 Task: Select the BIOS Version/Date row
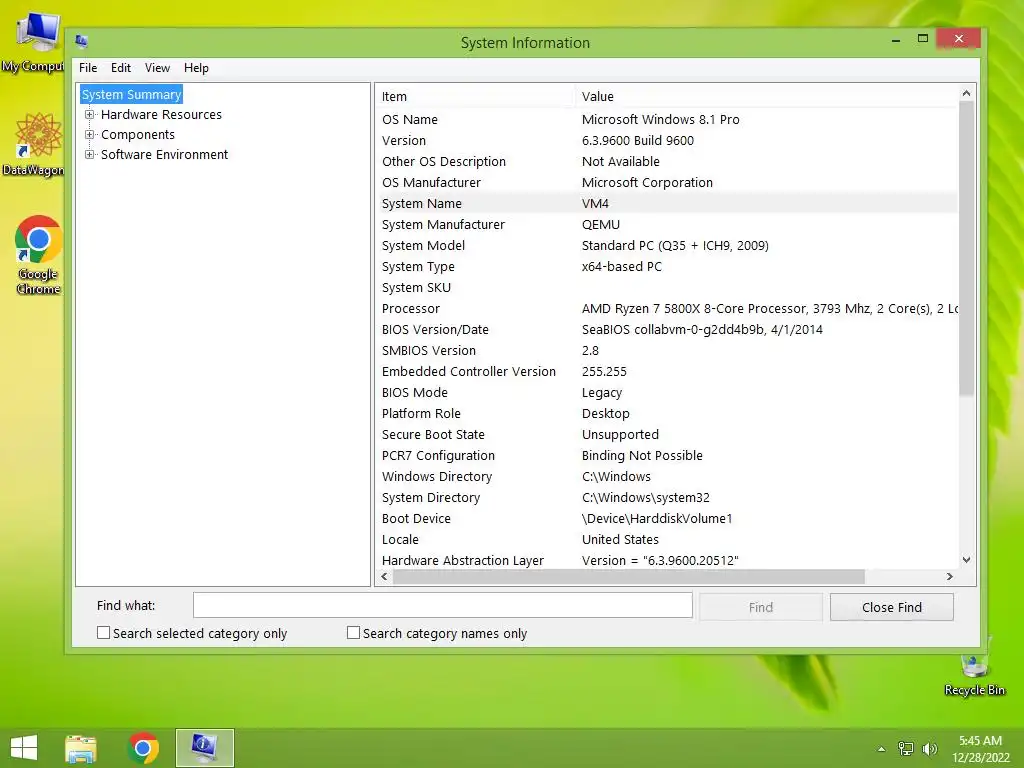click(667, 330)
